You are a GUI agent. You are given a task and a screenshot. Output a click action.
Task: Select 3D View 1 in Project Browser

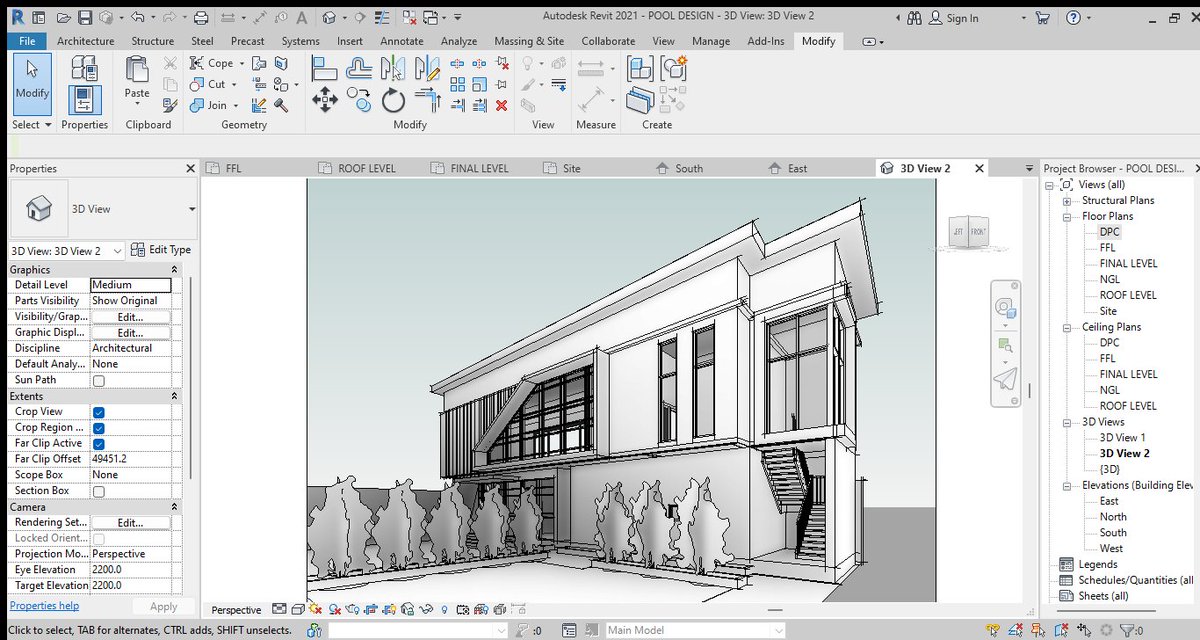pos(1122,438)
